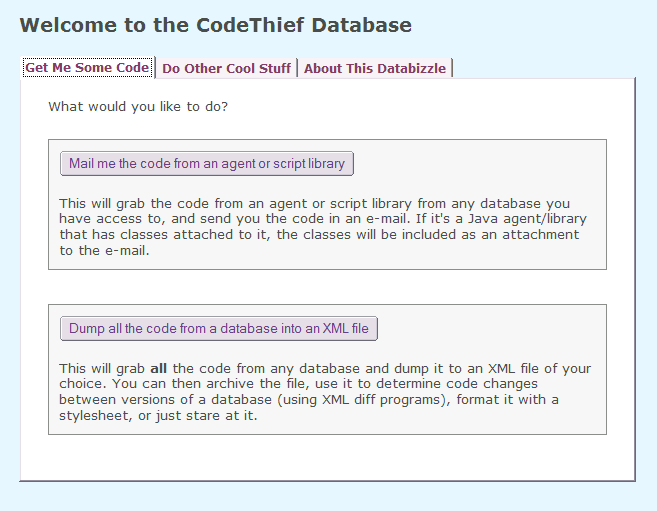
Task: Click Dump all the code into XML file button
Action: 219,329
